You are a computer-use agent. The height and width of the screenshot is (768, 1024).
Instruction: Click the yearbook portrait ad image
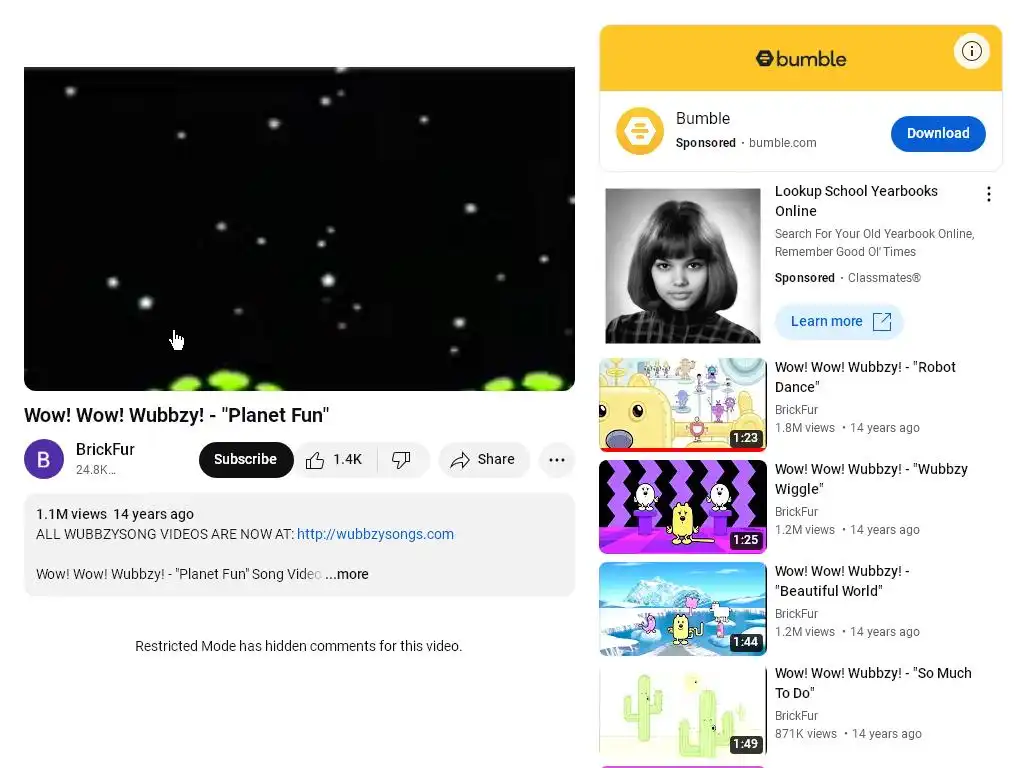pos(682,266)
